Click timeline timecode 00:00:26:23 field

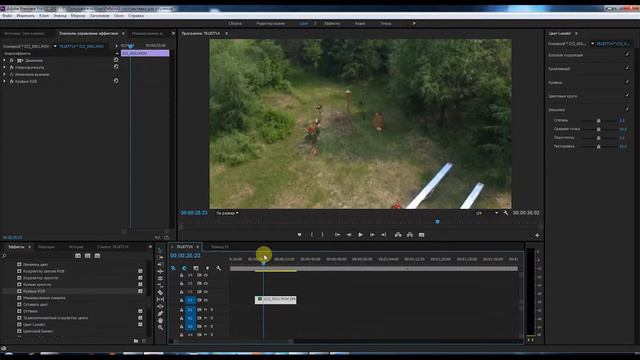[x=185, y=256]
